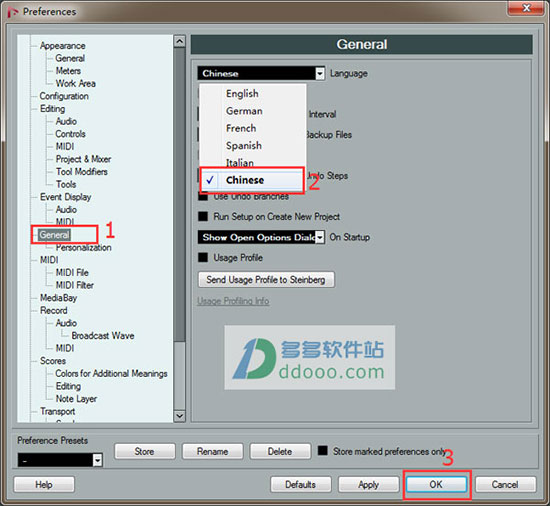Toggle Use Undo Branches checkbox
550x506 pixels.
pyautogui.click(x=203, y=196)
